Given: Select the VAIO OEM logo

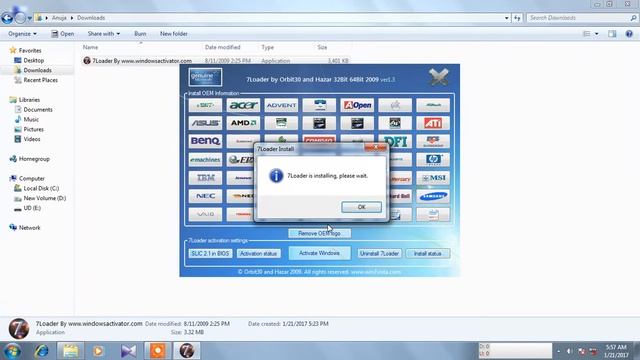Looking at the screenshot, I should (205, 214).
